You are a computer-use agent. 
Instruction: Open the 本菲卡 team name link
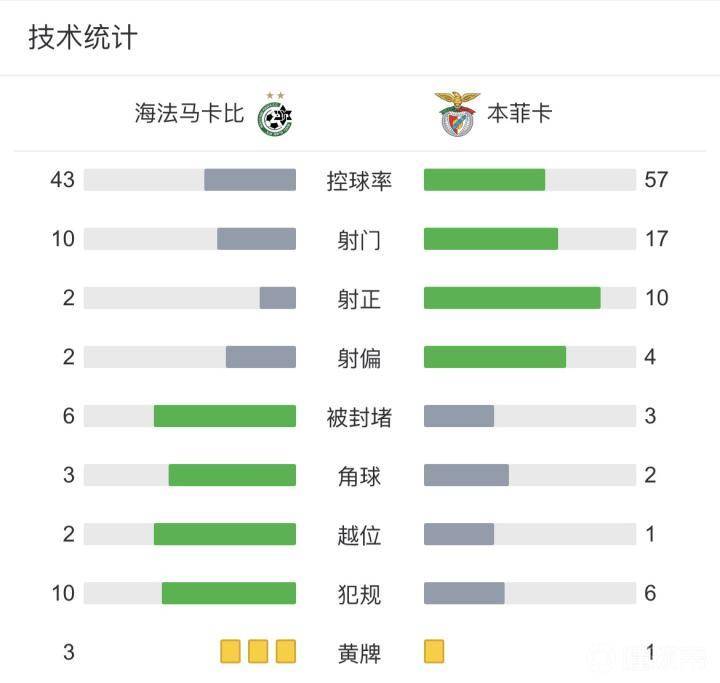pos(519,113)
